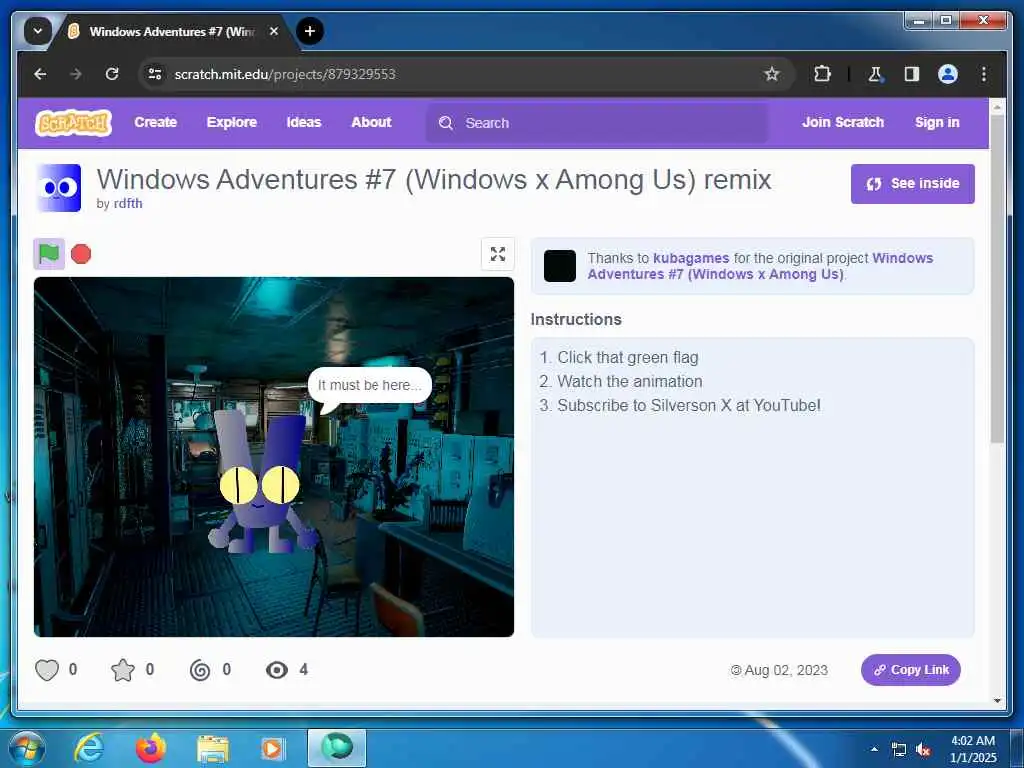
Task: Open the Create menu item
Action: pyautogui.click(x=155, y=122)
